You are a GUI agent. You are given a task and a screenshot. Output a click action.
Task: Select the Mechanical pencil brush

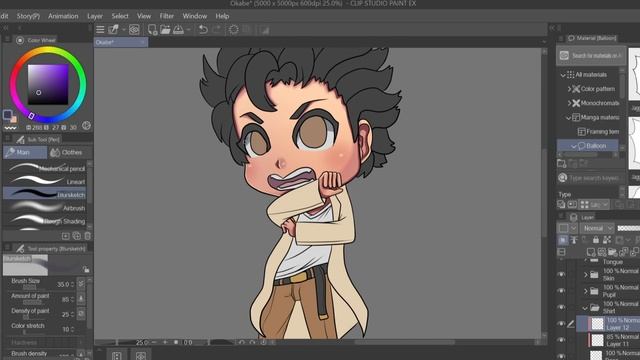pyautogui.click(x=45, y=168)
